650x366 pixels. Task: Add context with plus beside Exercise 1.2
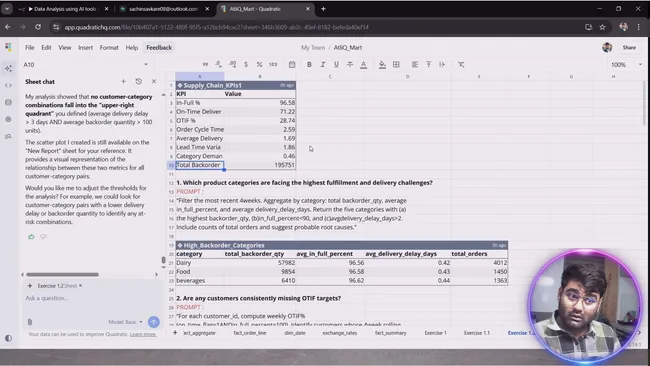click(x=29, y=286)
